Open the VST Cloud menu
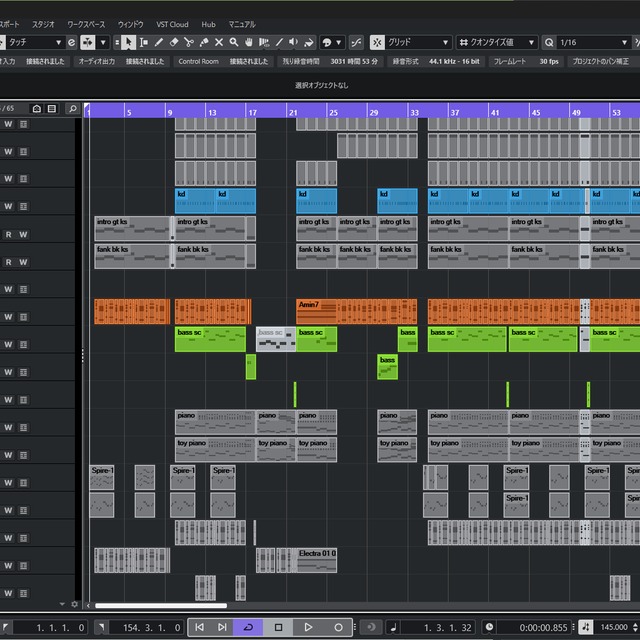This screenshot has height=640, width=640. pos(172,23)
